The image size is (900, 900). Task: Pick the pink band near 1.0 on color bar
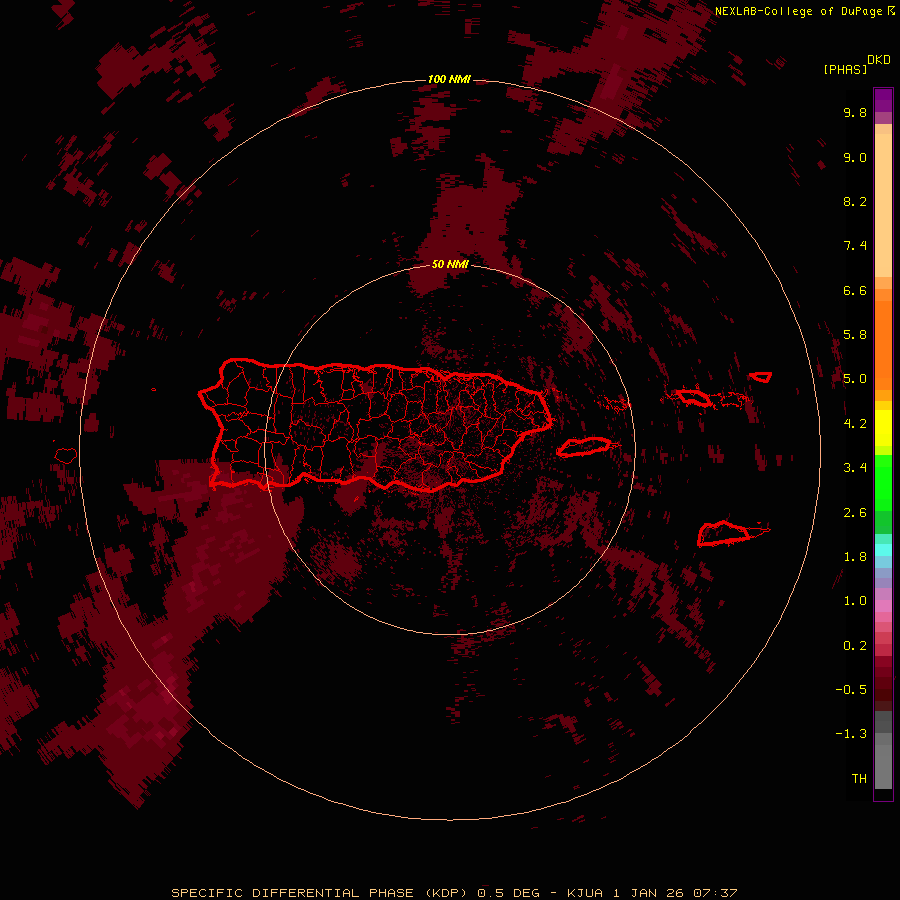(x=883, y=606)
